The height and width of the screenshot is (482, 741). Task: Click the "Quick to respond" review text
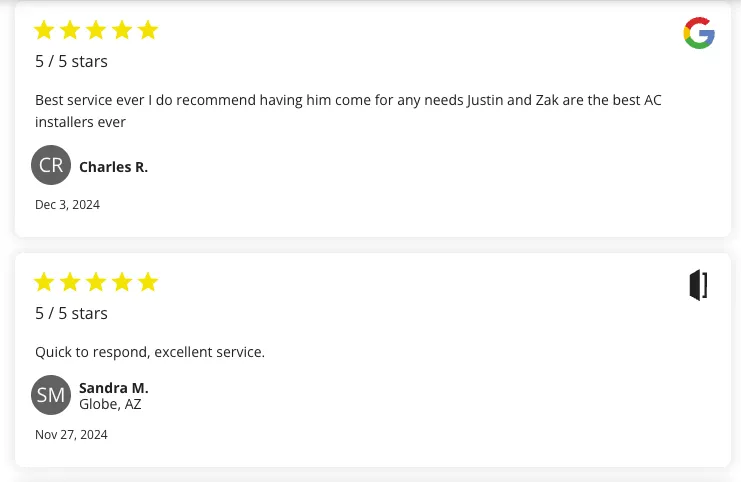(x=150, y=352)
